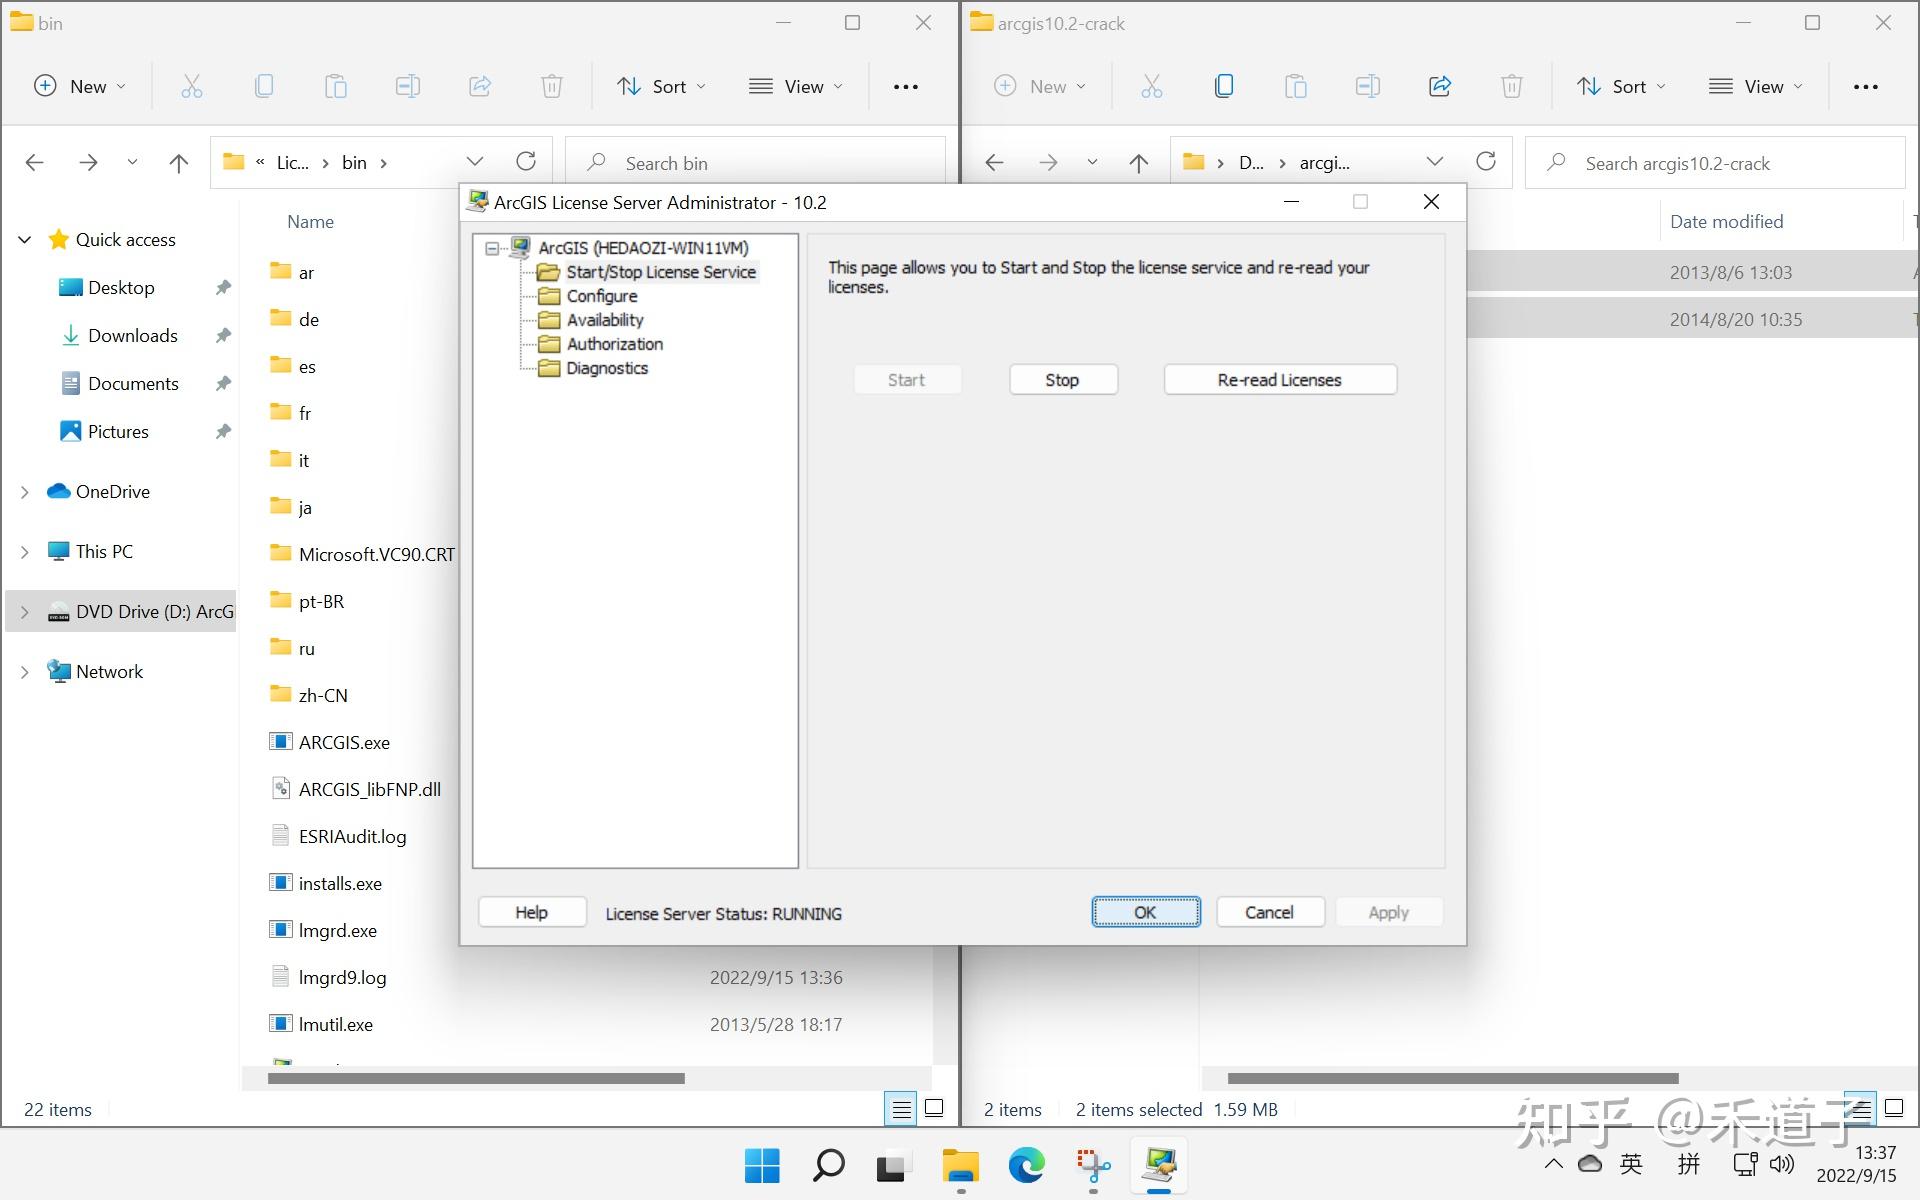The height and width of the screenshot is (1200, 1920).
Task: Expand the Network node
Action: click(25, 672)
